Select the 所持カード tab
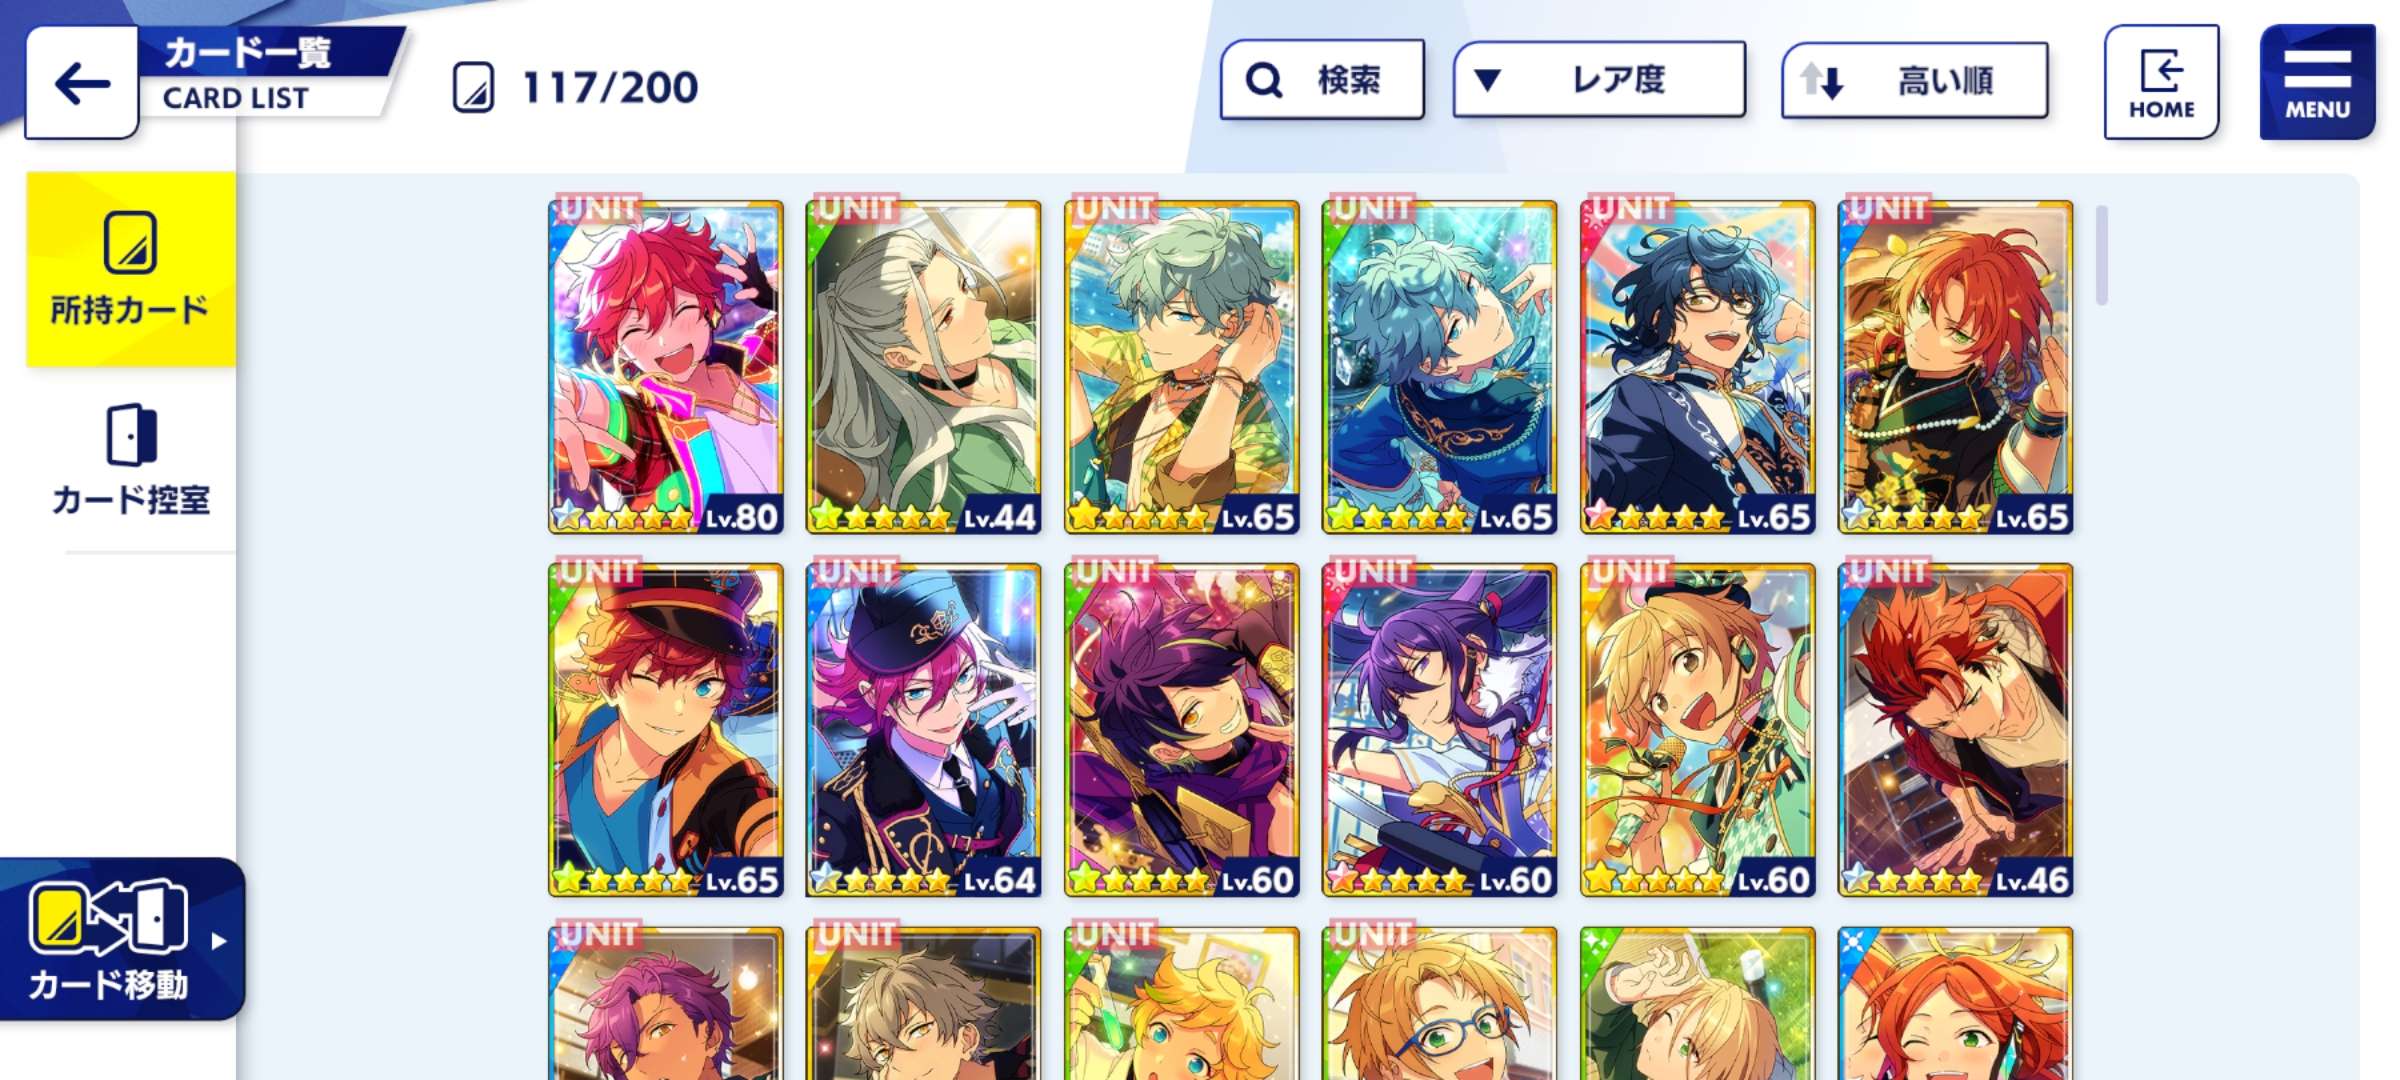 click(x=131, y=269)
